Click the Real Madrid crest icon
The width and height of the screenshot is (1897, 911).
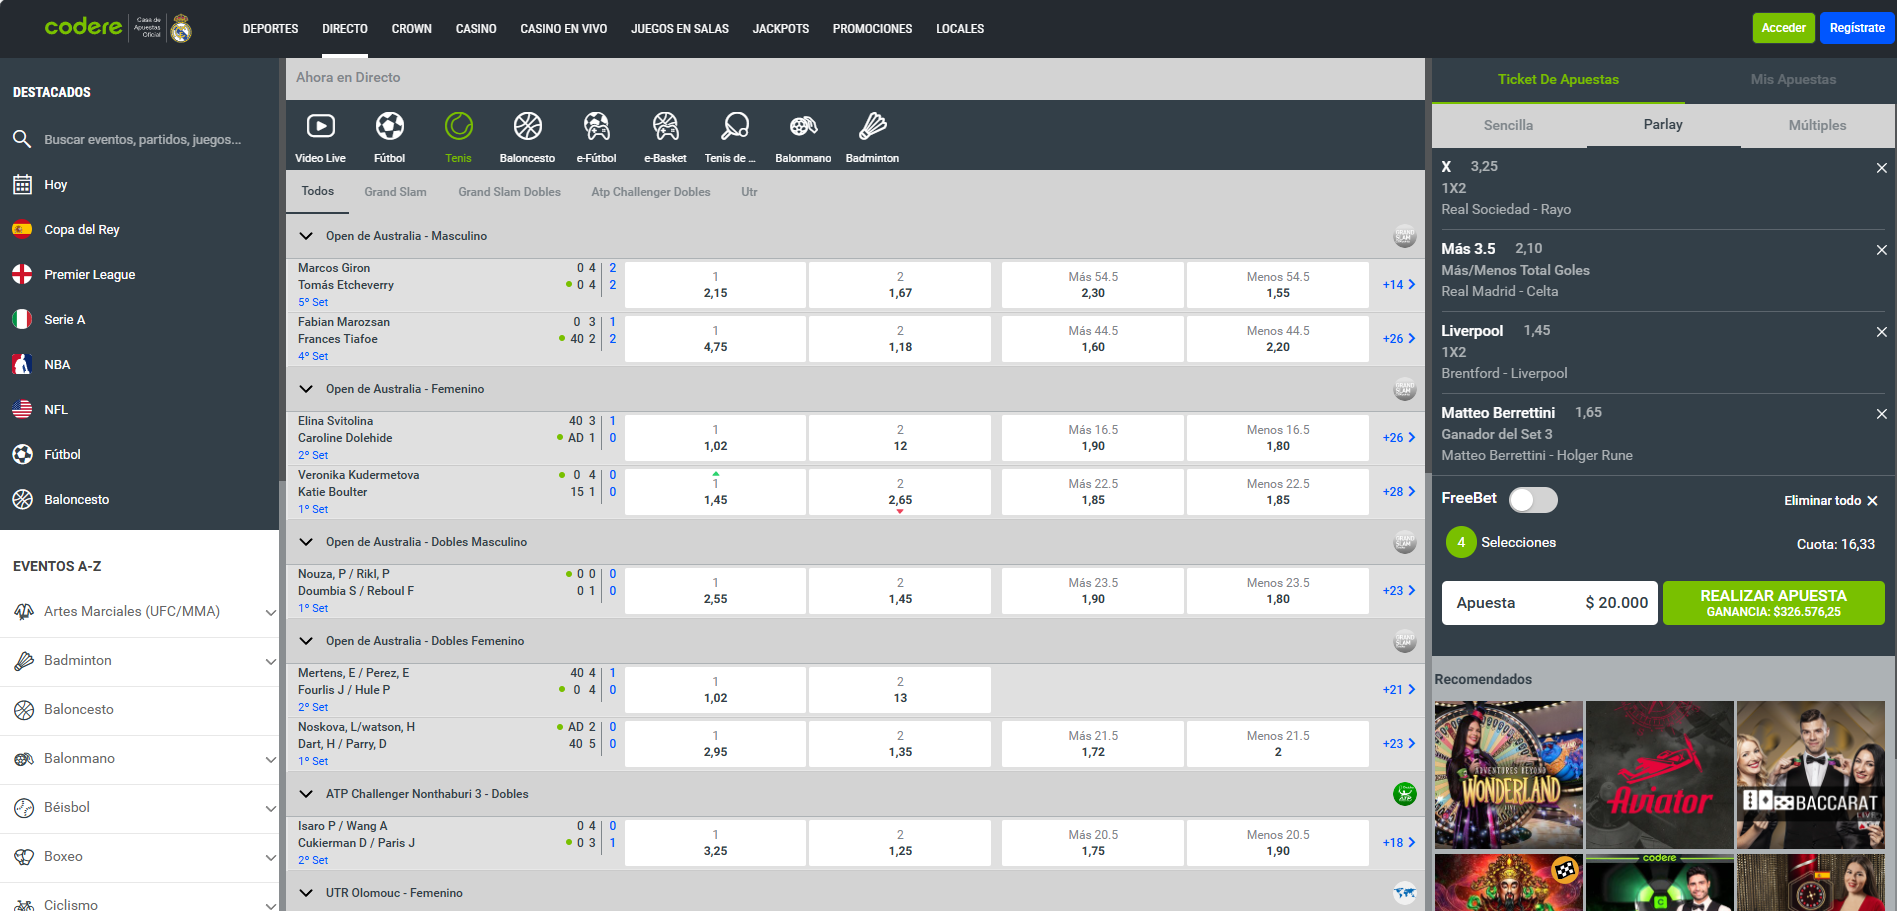(180, 28)
